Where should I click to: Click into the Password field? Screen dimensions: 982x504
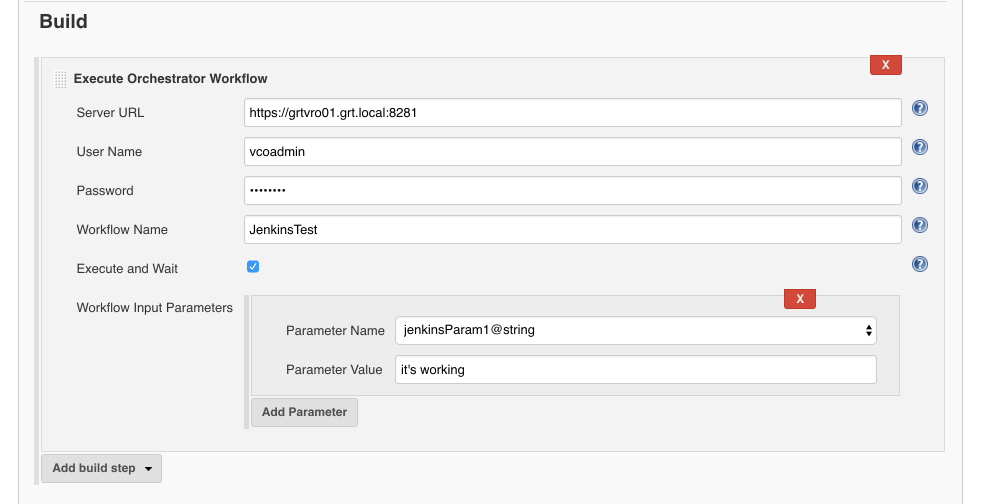[572, 190]
